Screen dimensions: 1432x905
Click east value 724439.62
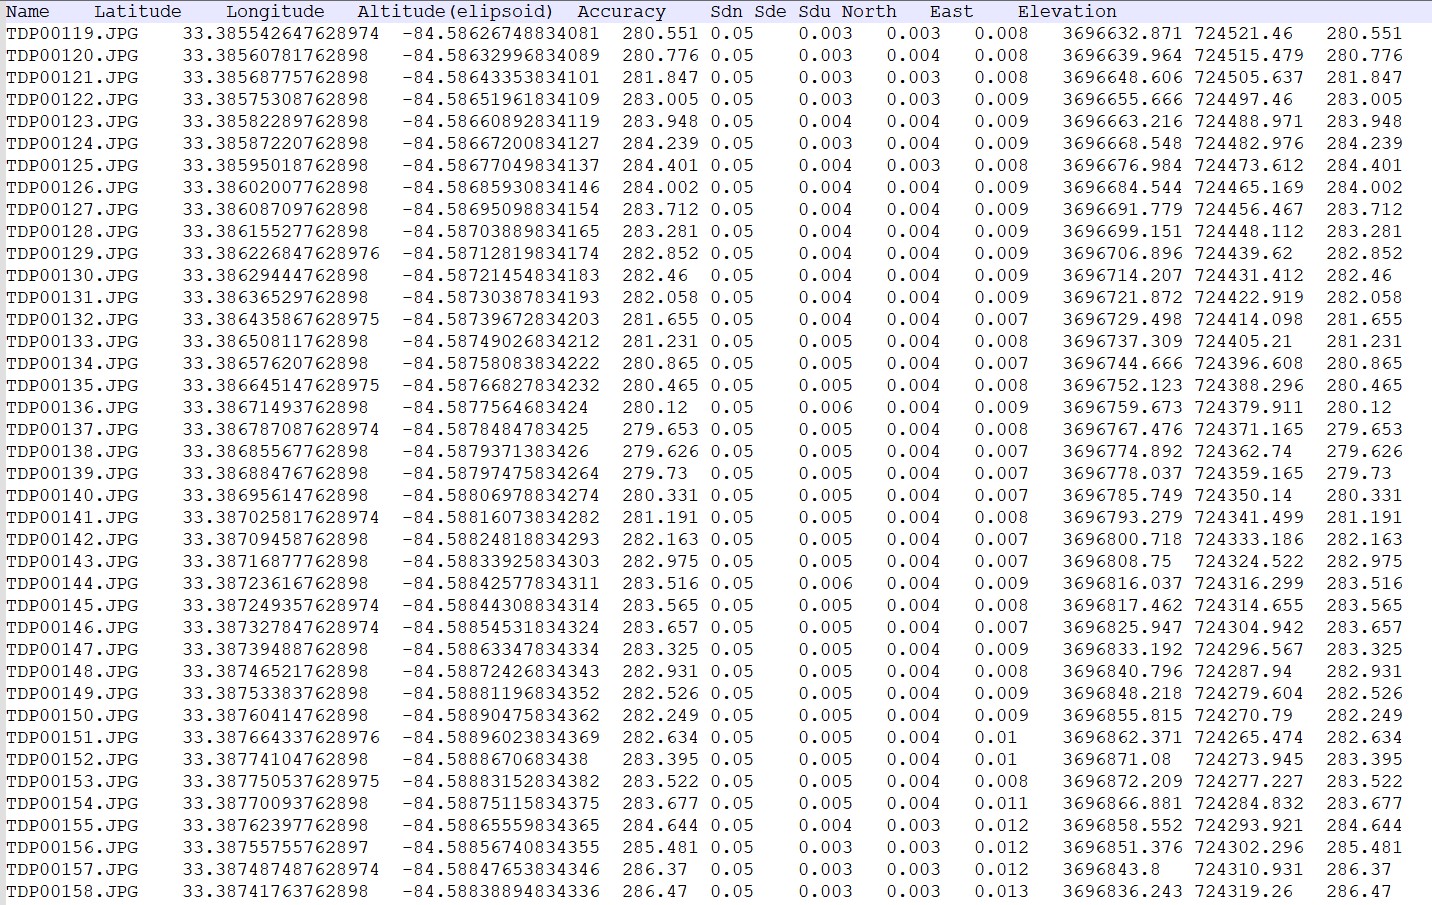tap(1243, 253)
